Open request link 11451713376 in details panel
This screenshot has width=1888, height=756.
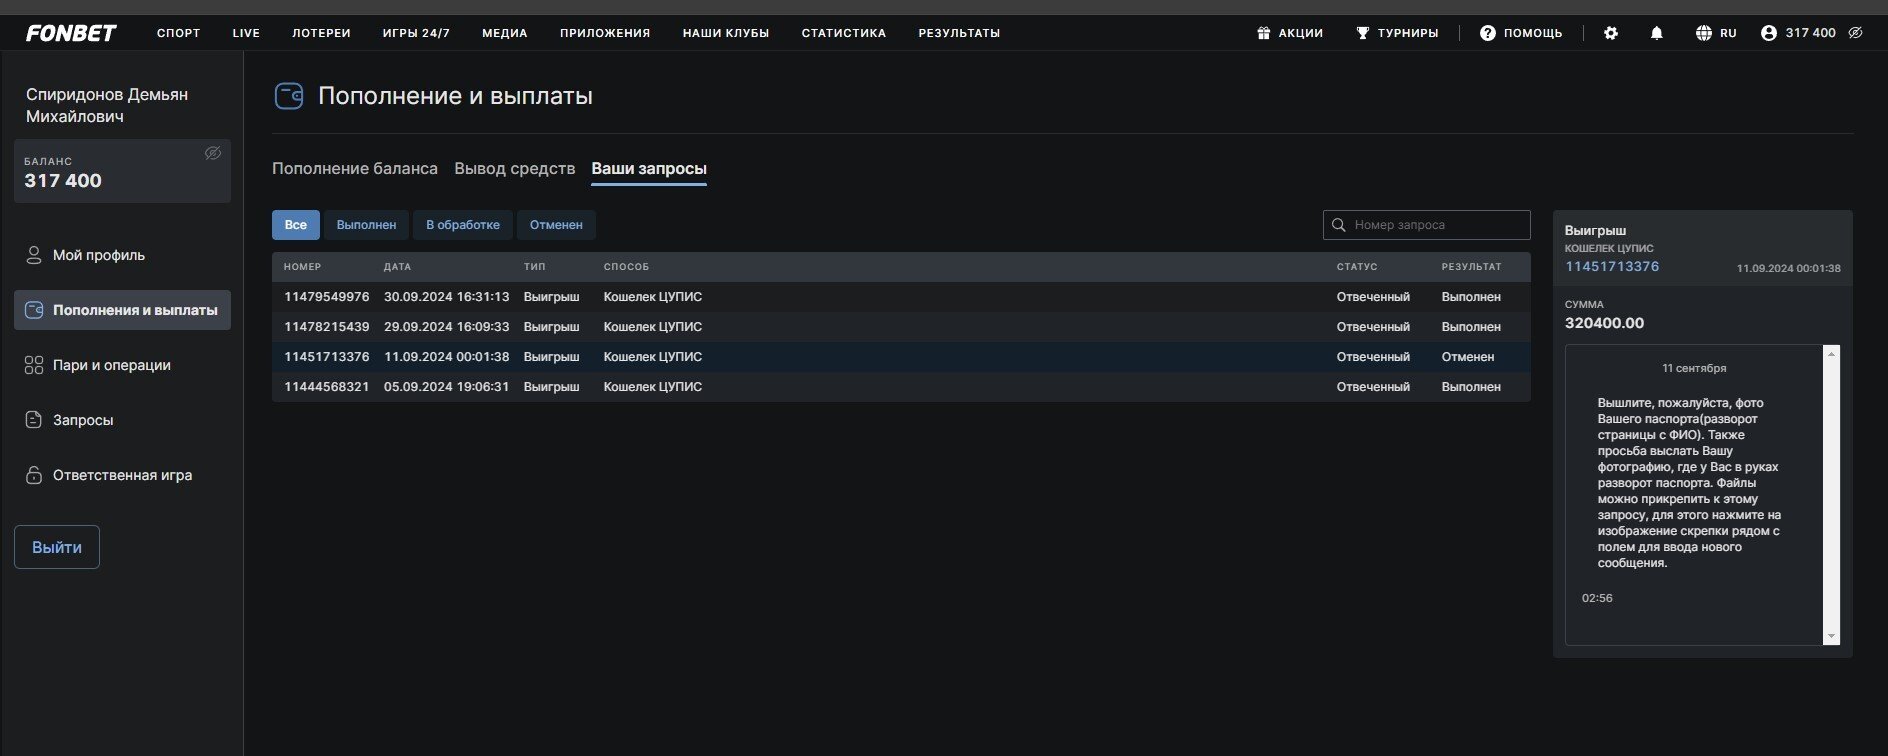coord(1611,266)
